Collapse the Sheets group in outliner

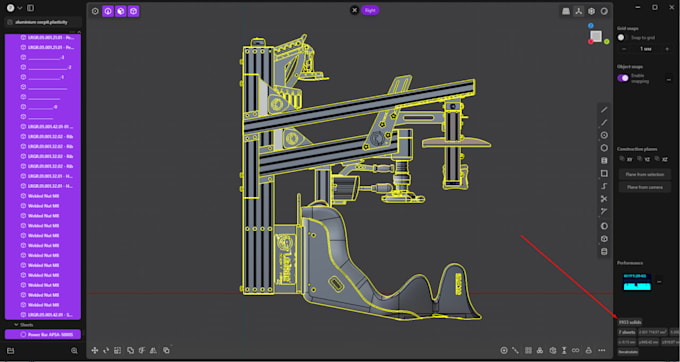[x=16, y=324]
